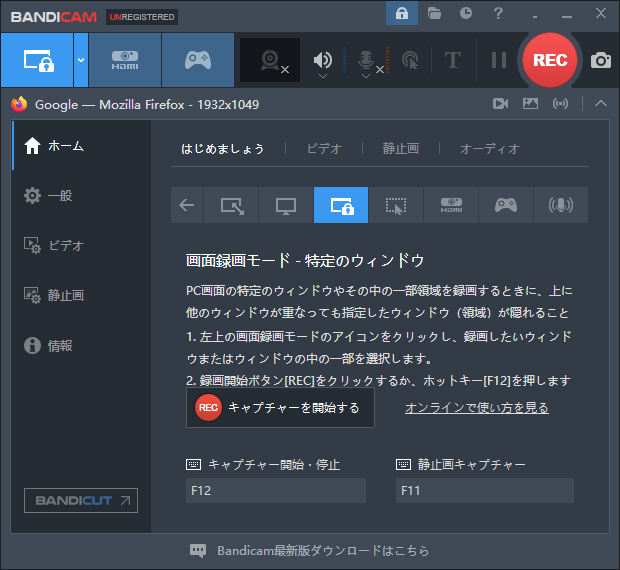Click keyboard icon beside 静止画キャプチャー
This screenshot has width=620, height=570.
pos(403,464)
